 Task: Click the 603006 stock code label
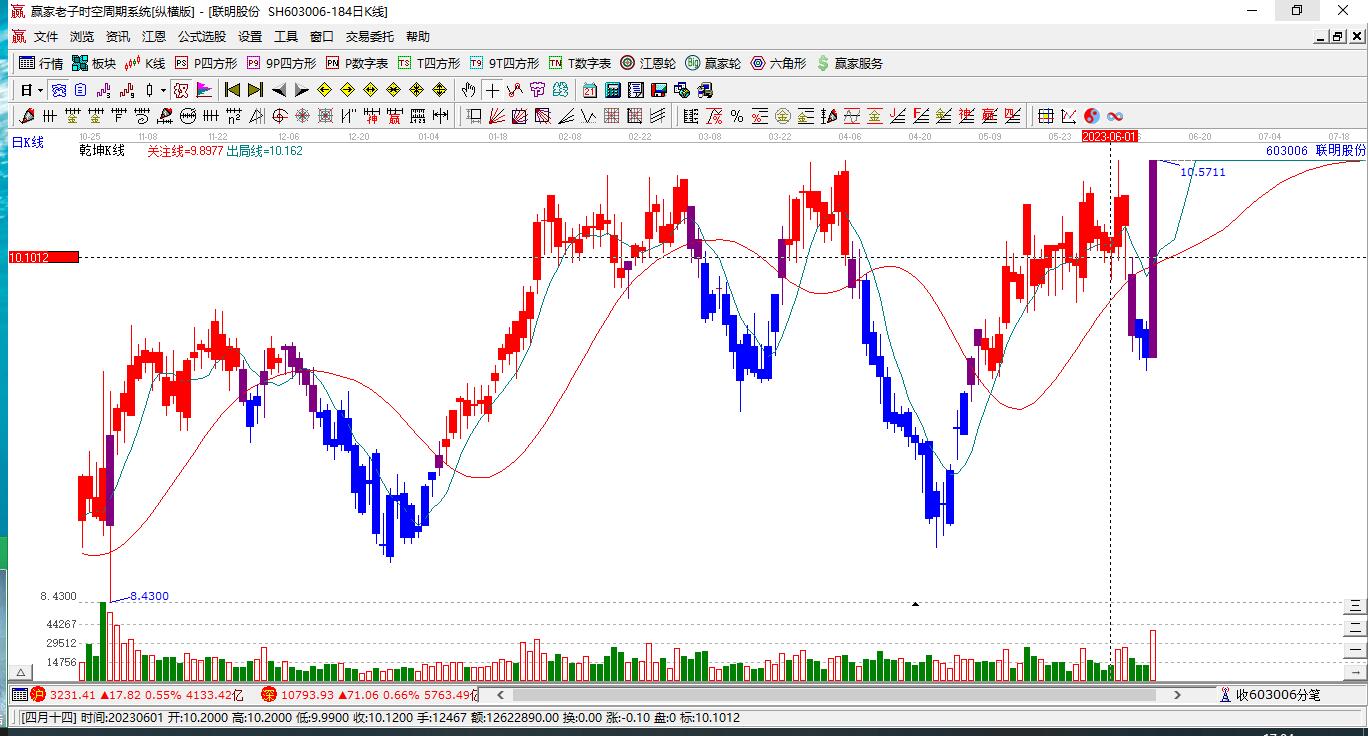point(1286,150)
